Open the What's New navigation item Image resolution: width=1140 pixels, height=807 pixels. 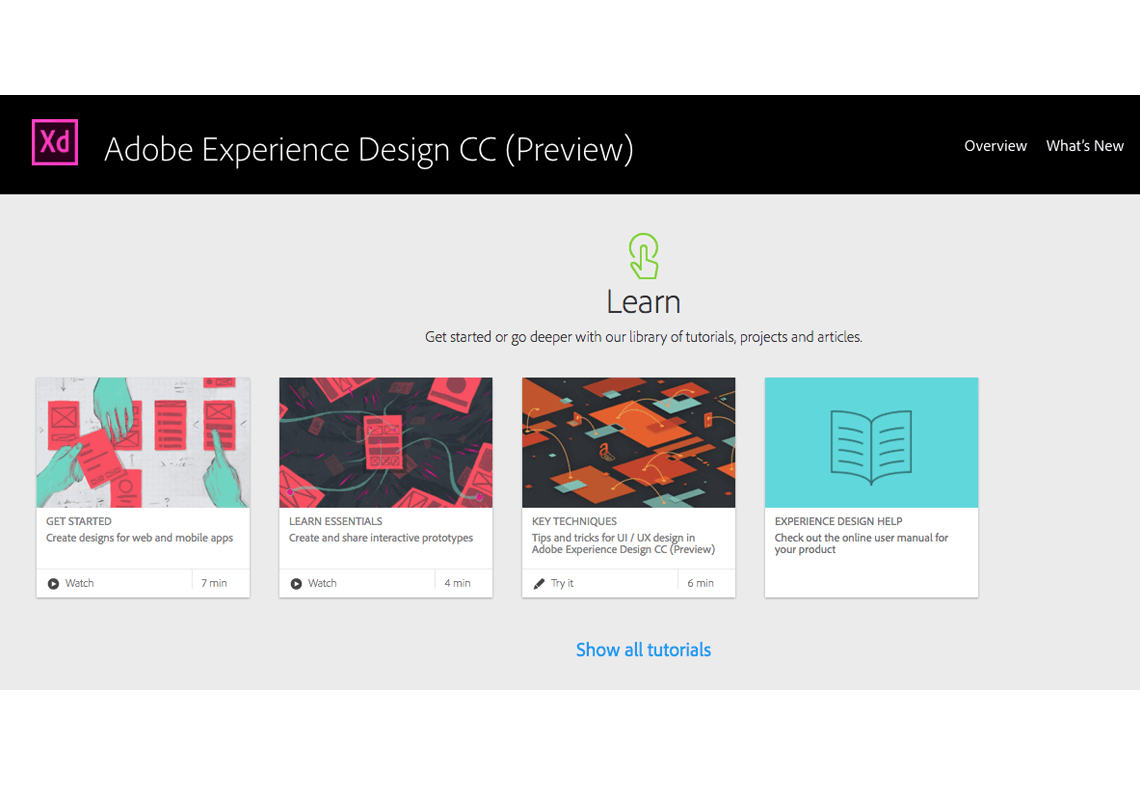click(x=1085, y=145)
